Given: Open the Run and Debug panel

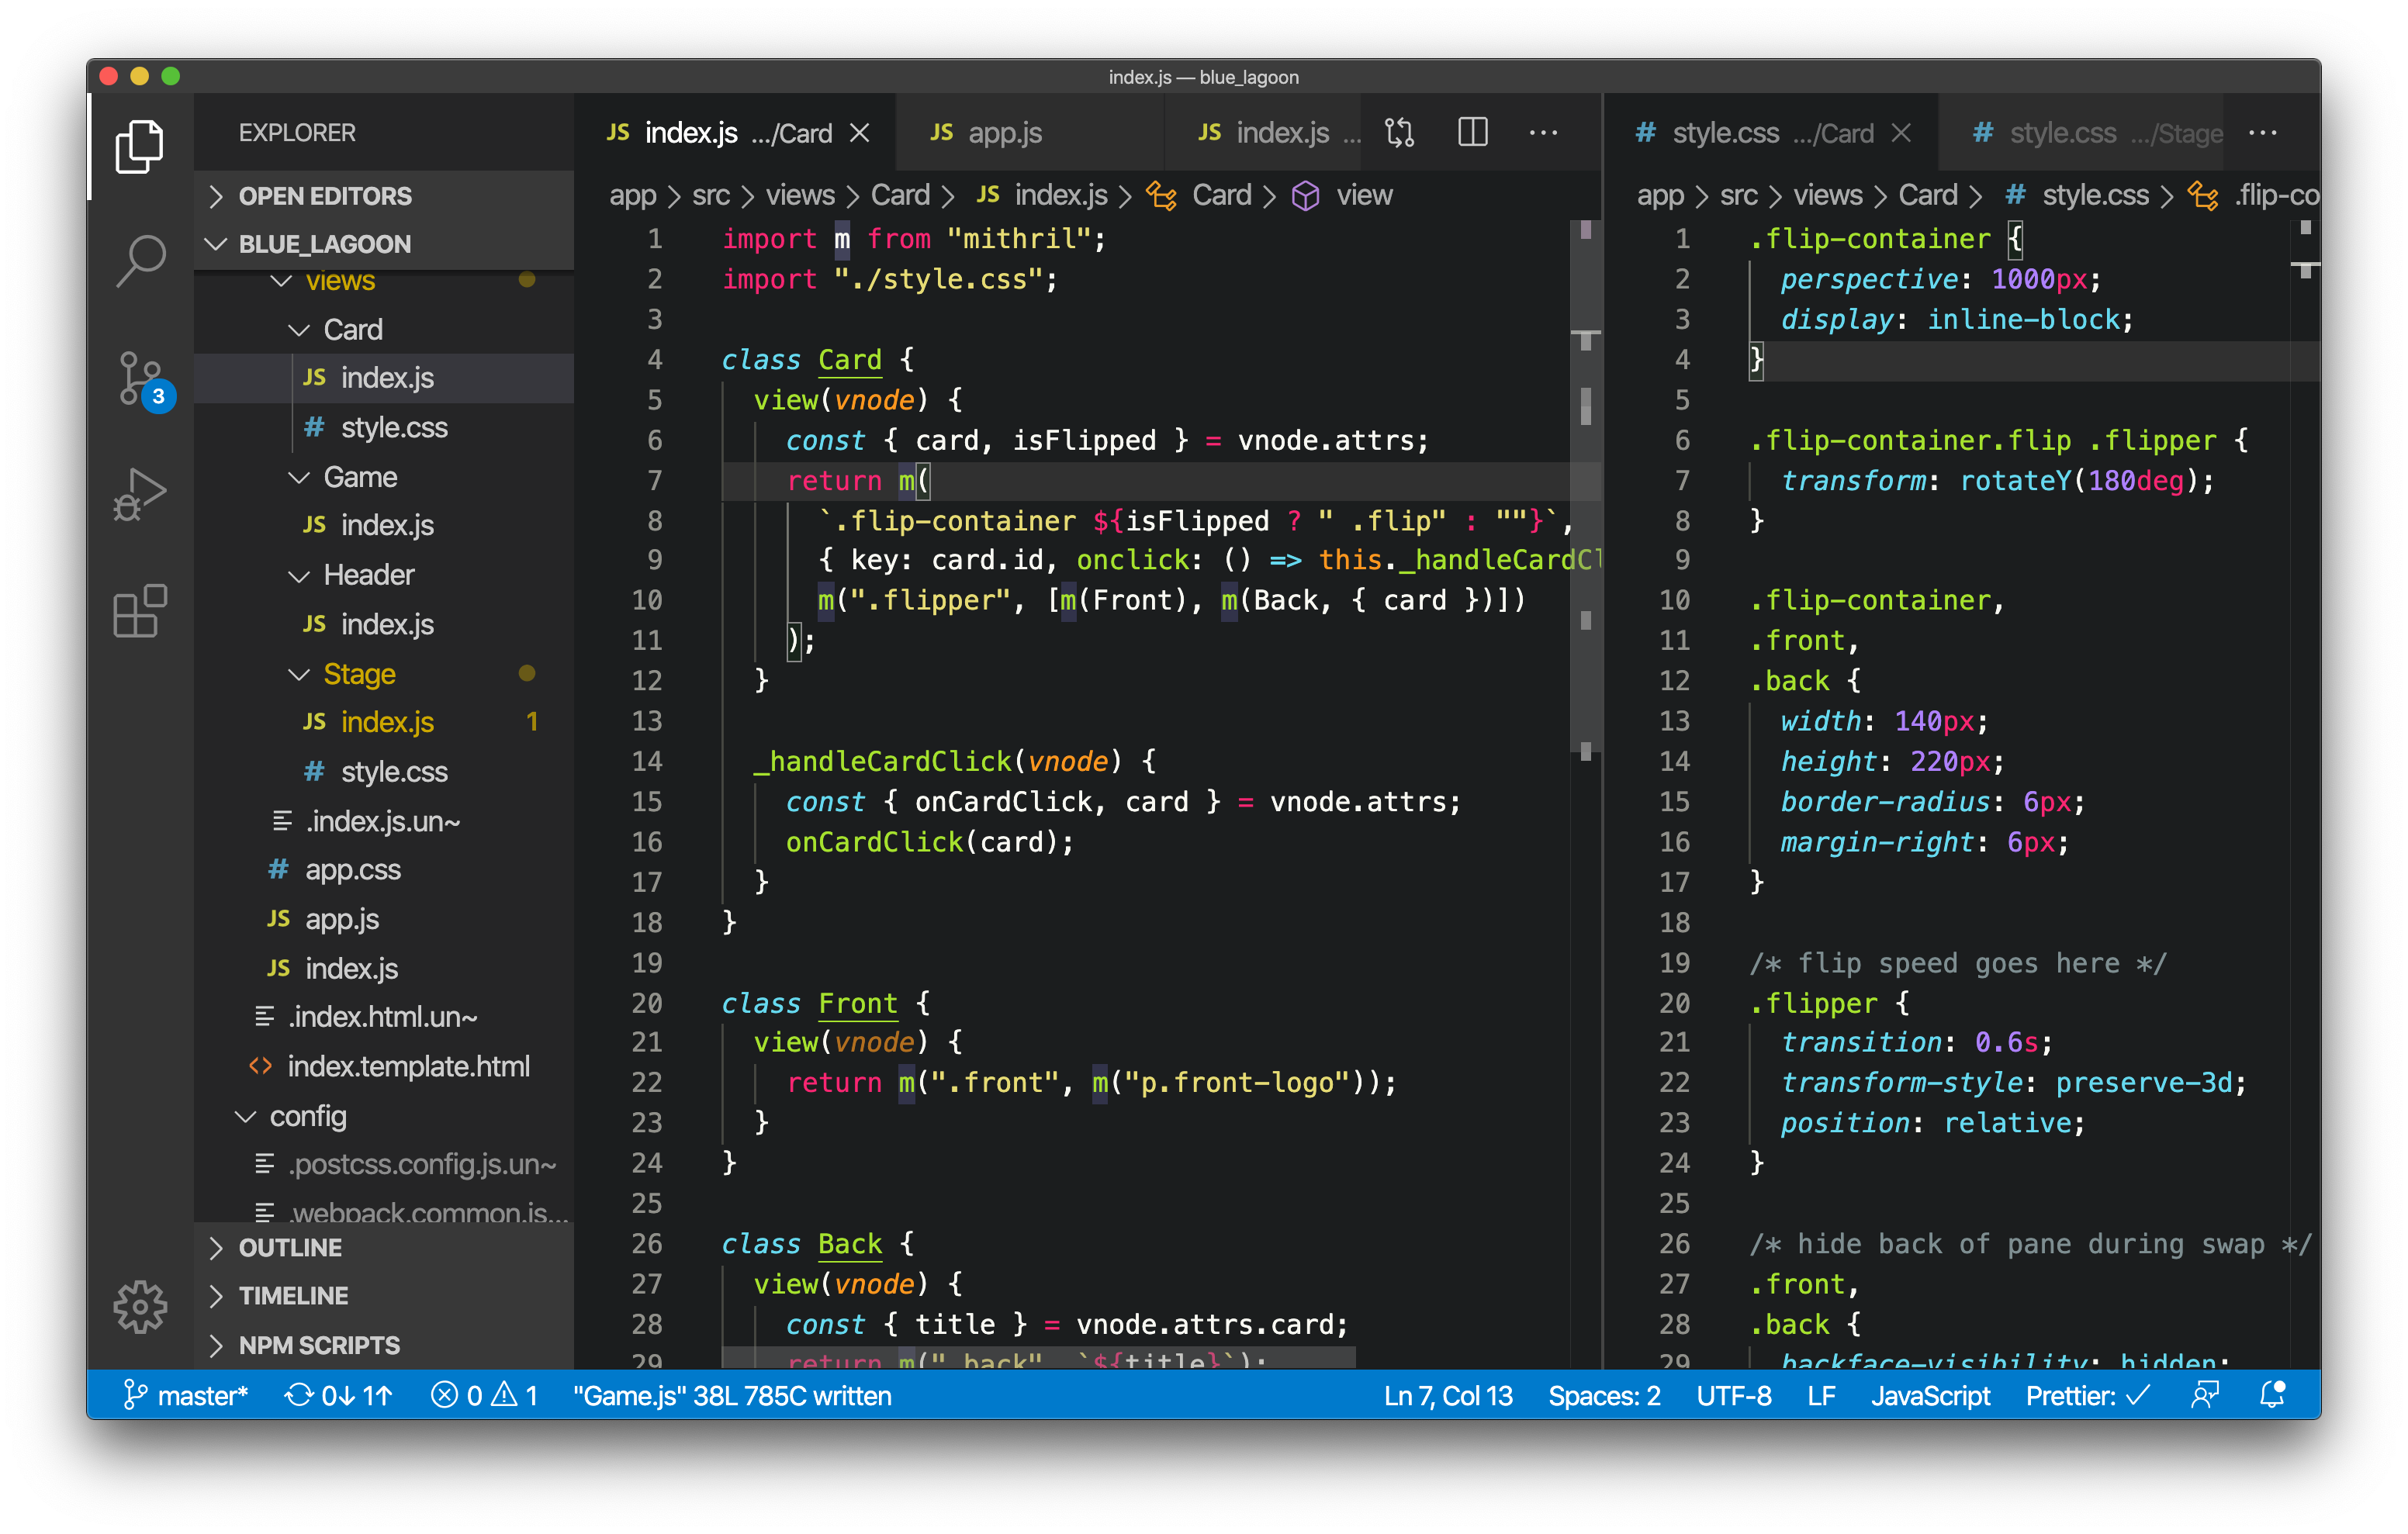Looking at the screenshot, I should (x=140, y=490).
